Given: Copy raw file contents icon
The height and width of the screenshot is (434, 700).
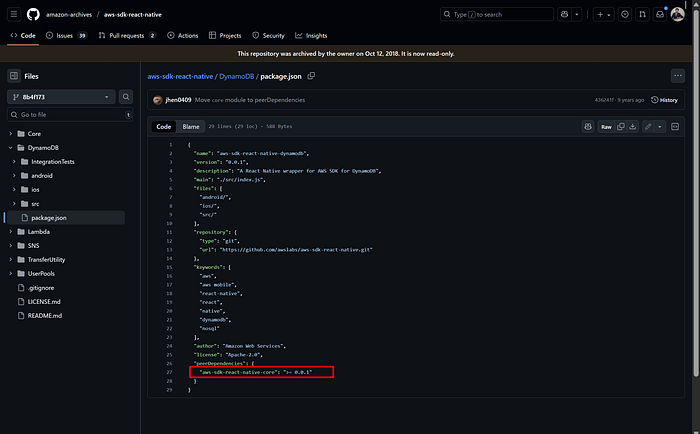Looking at the screenshot, I should pyautogui.click(x=621, y=127).
